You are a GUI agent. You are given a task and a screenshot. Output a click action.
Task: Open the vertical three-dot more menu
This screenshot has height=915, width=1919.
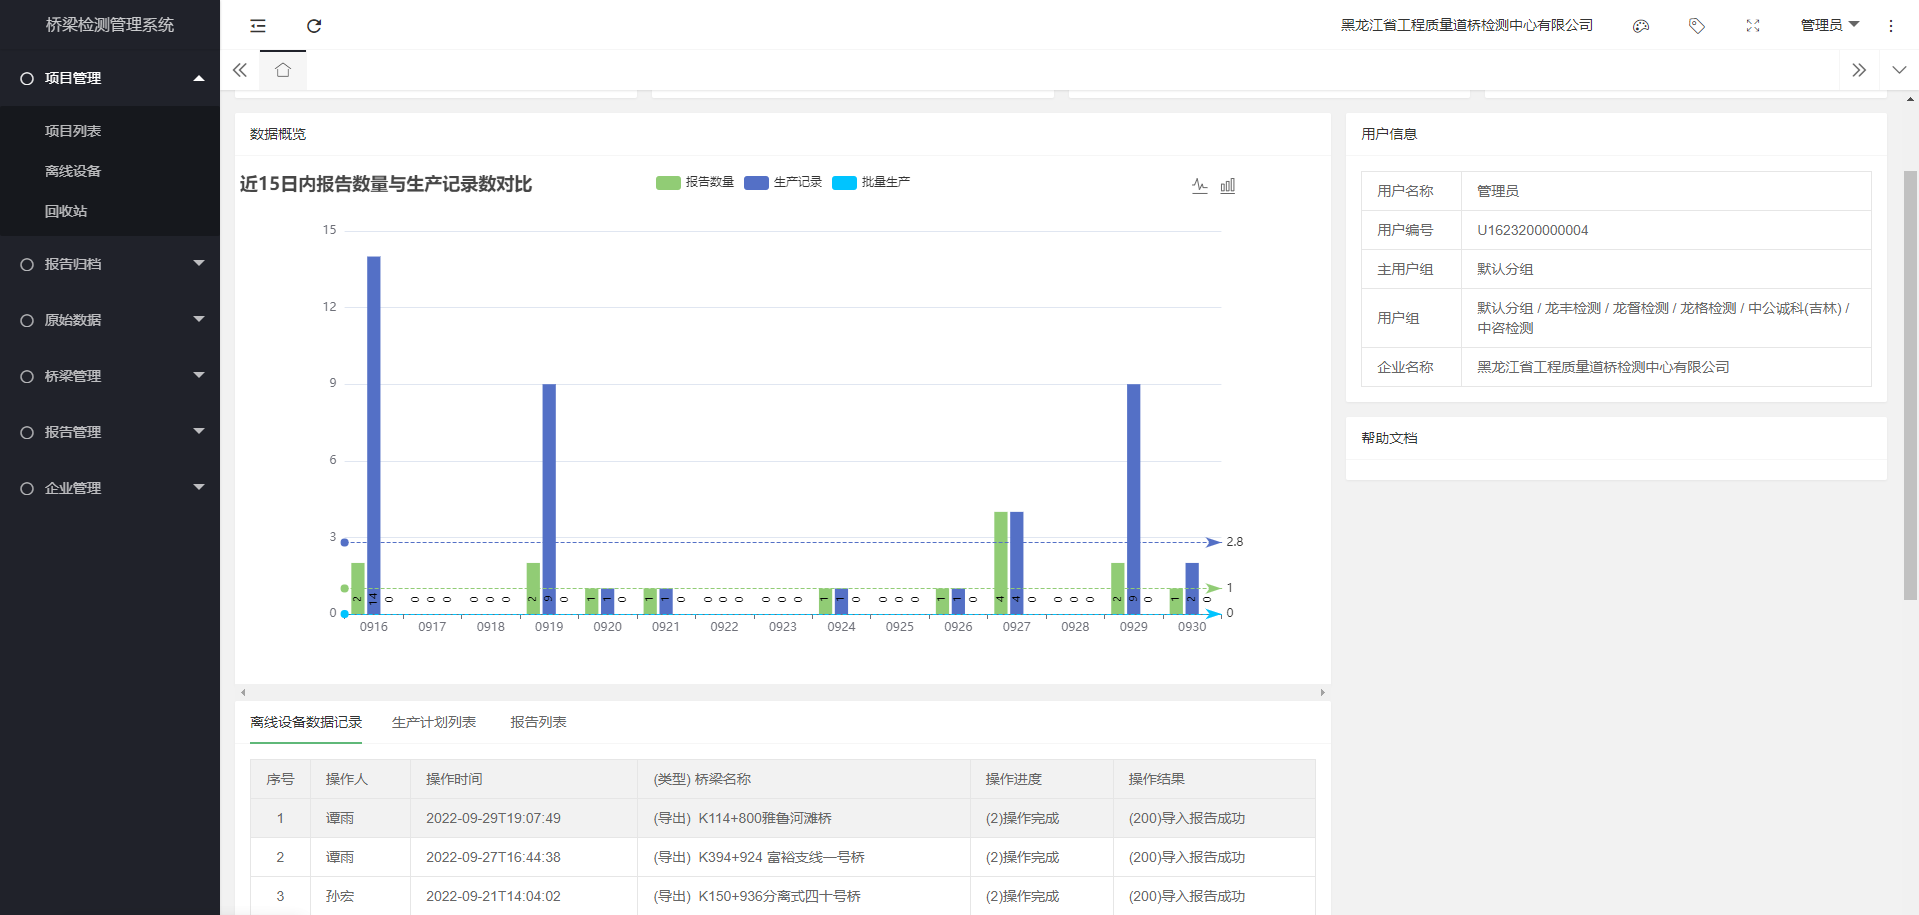point(1891,26)
